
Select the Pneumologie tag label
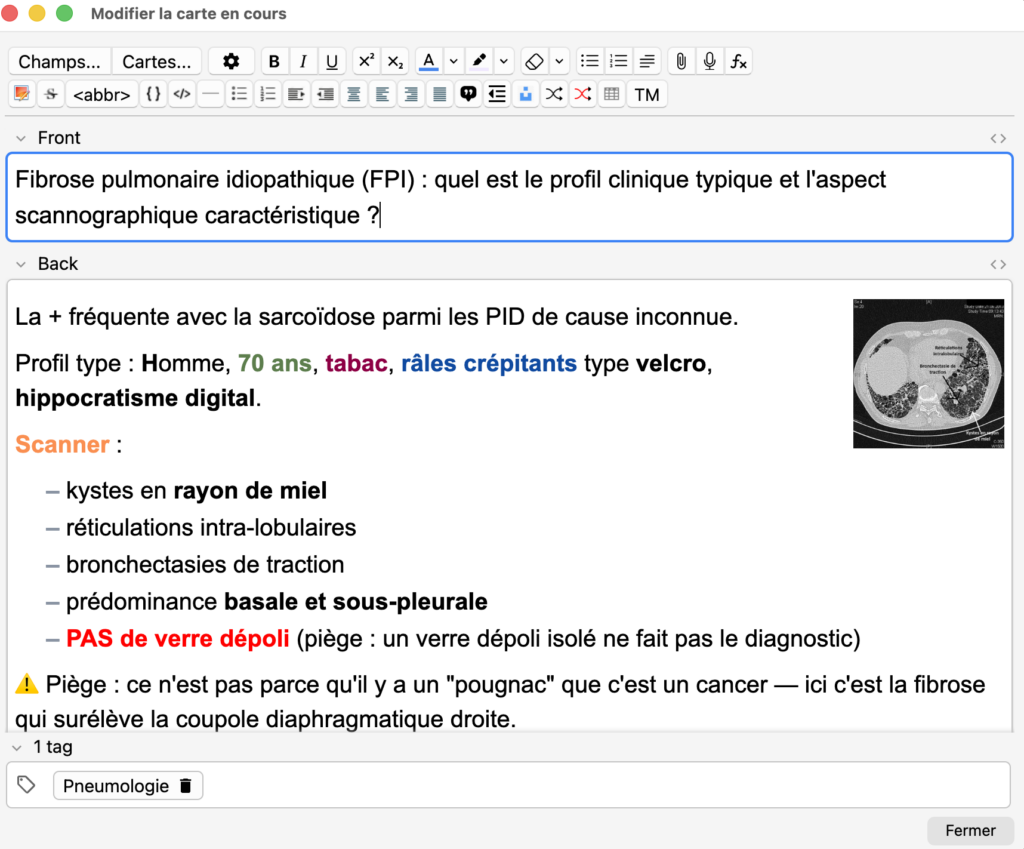[x=116, y=786]
